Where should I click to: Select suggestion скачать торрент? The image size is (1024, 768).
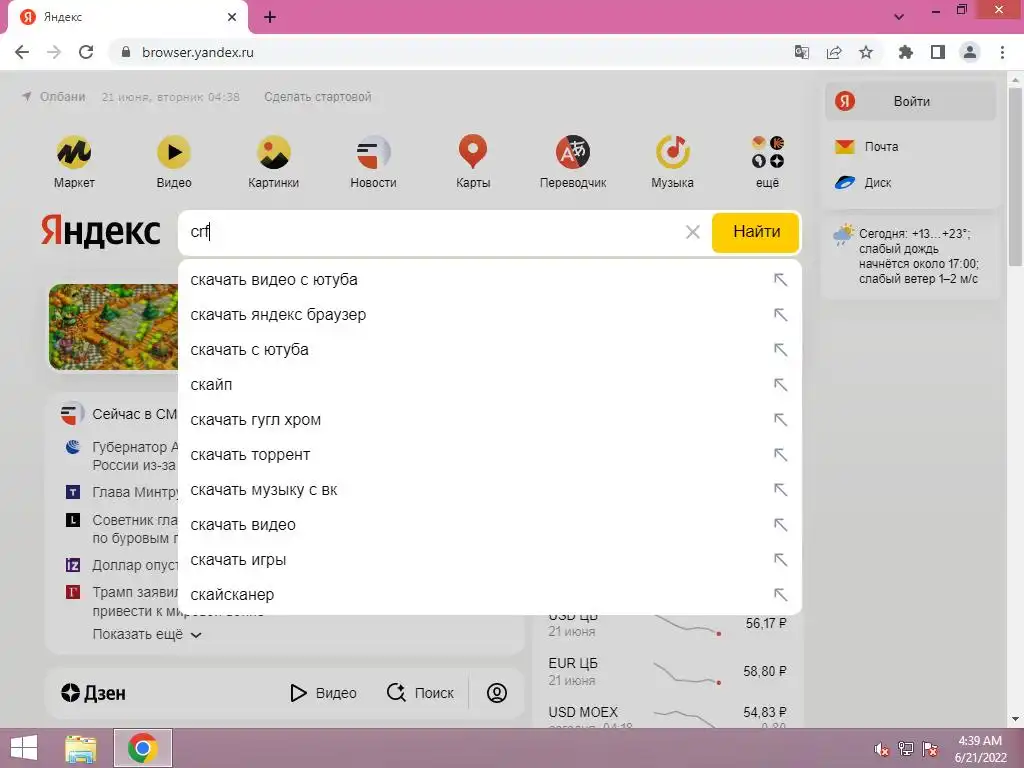[490, 455]
